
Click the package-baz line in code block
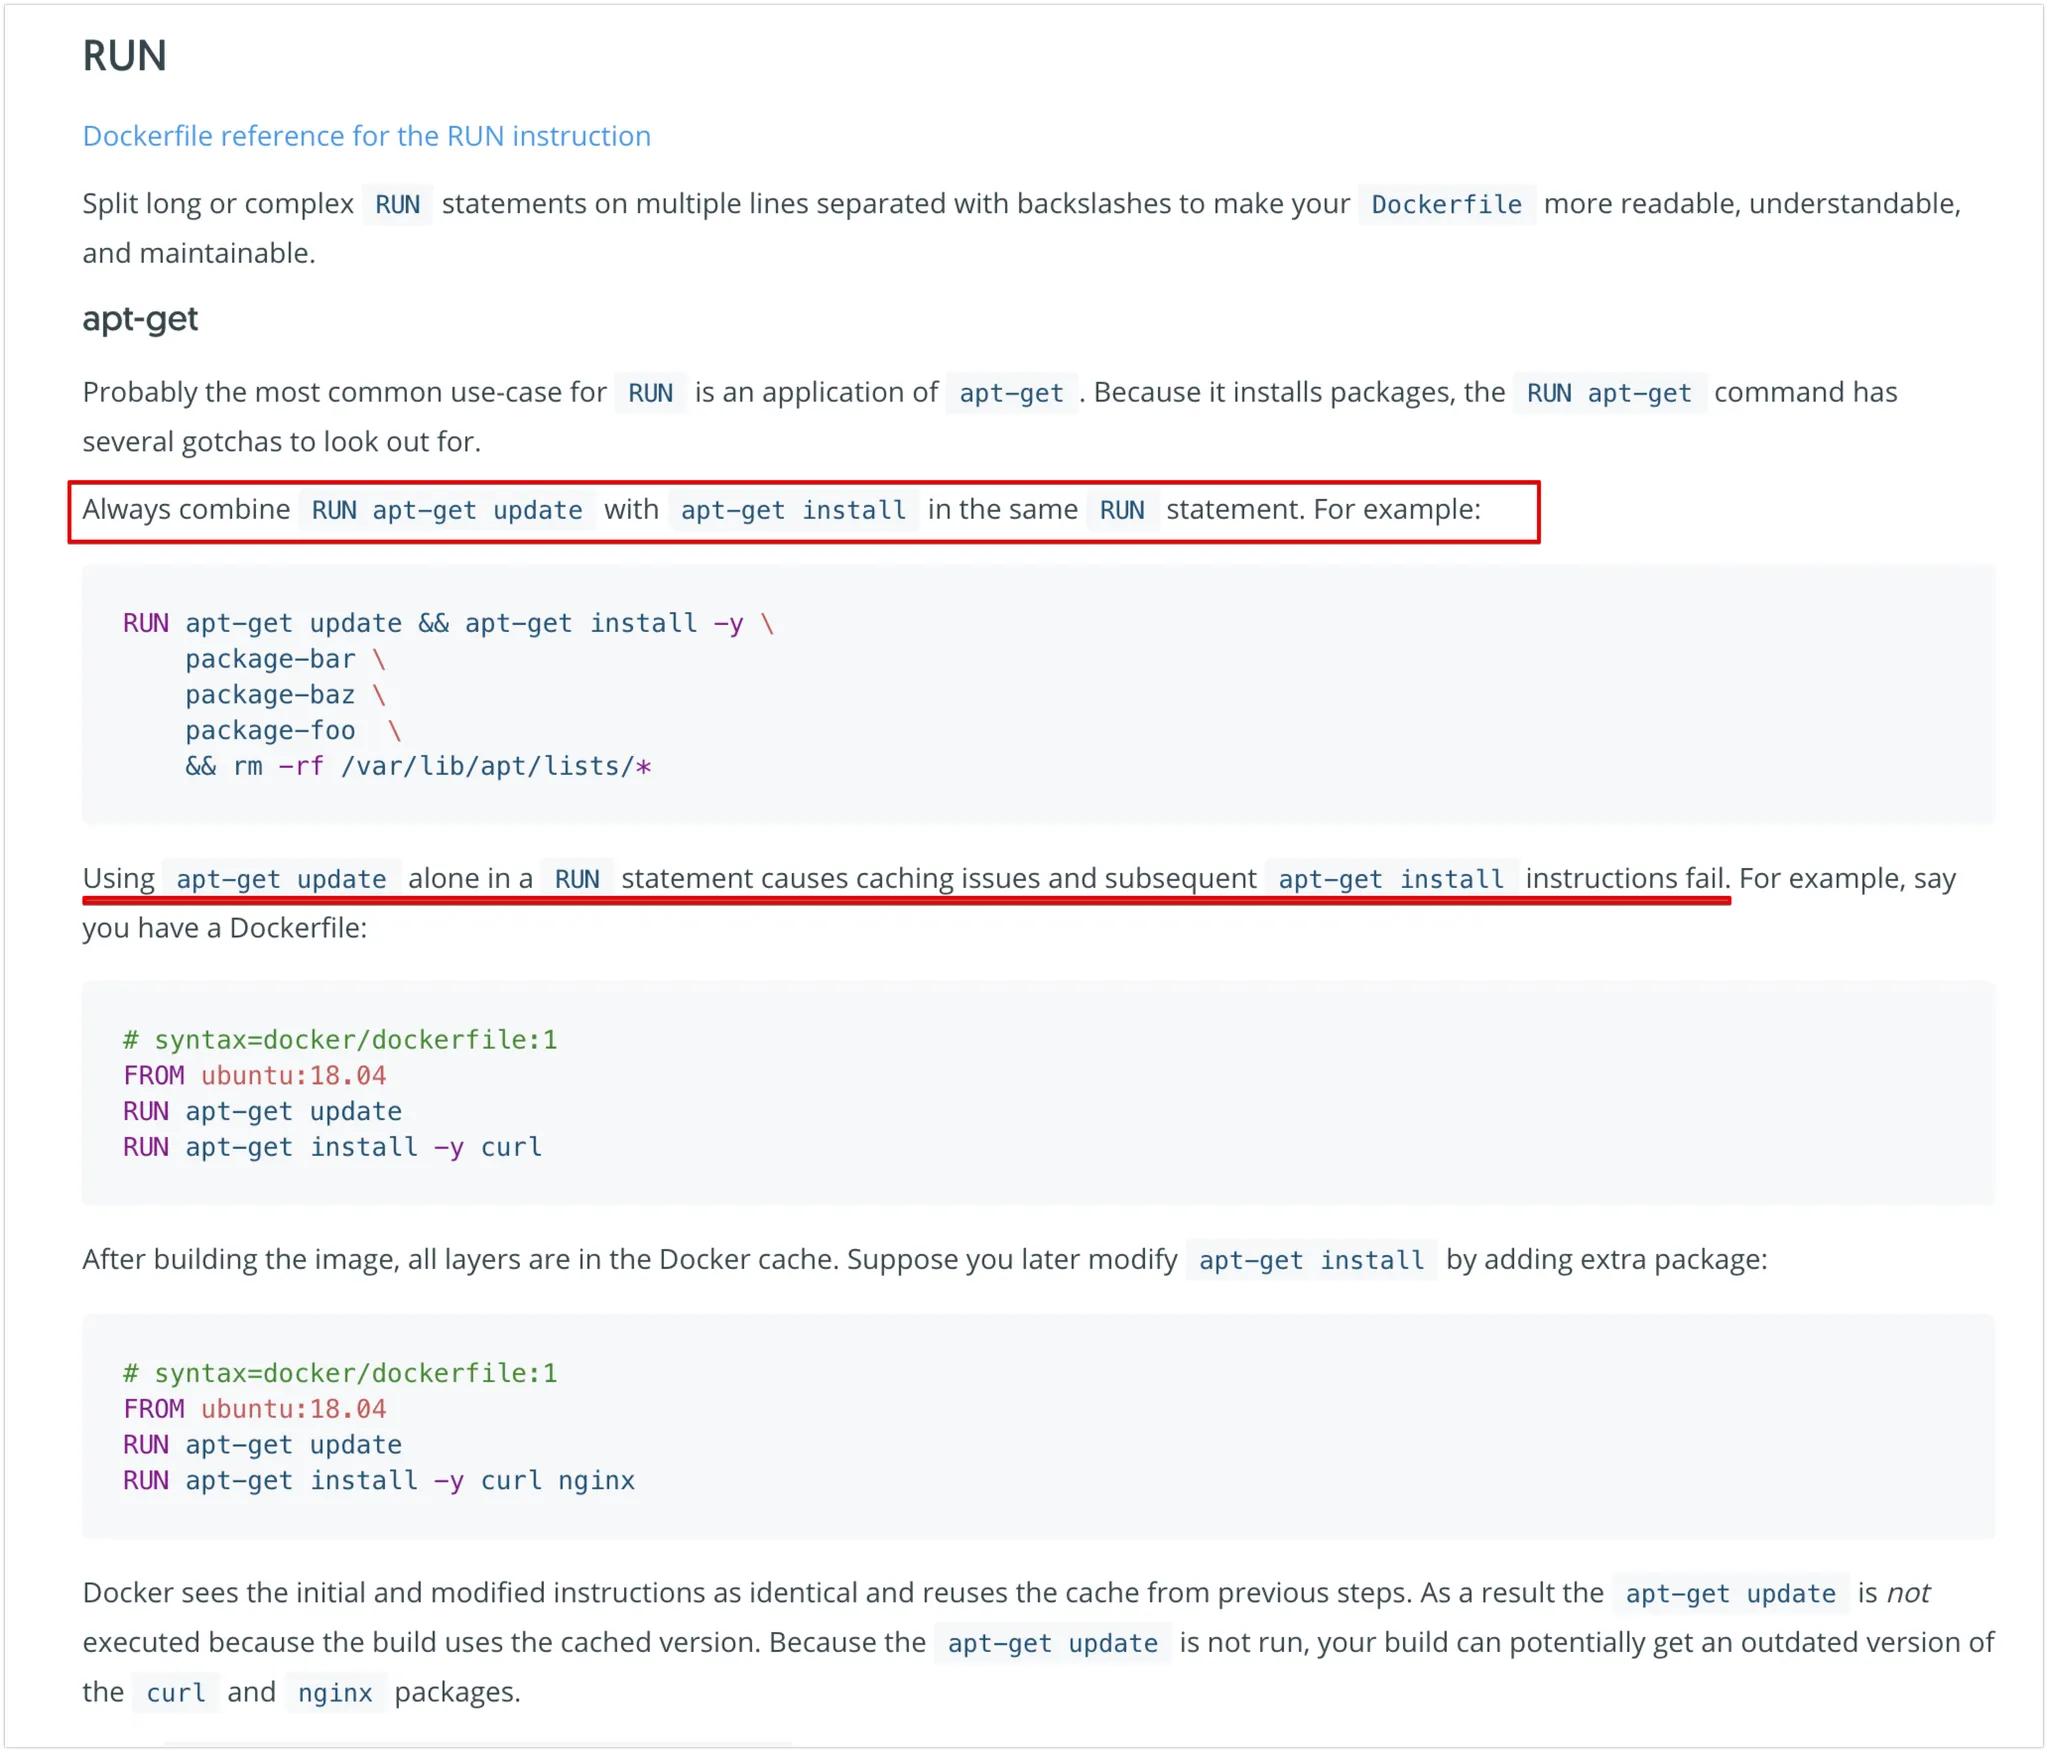click(270, 695)
